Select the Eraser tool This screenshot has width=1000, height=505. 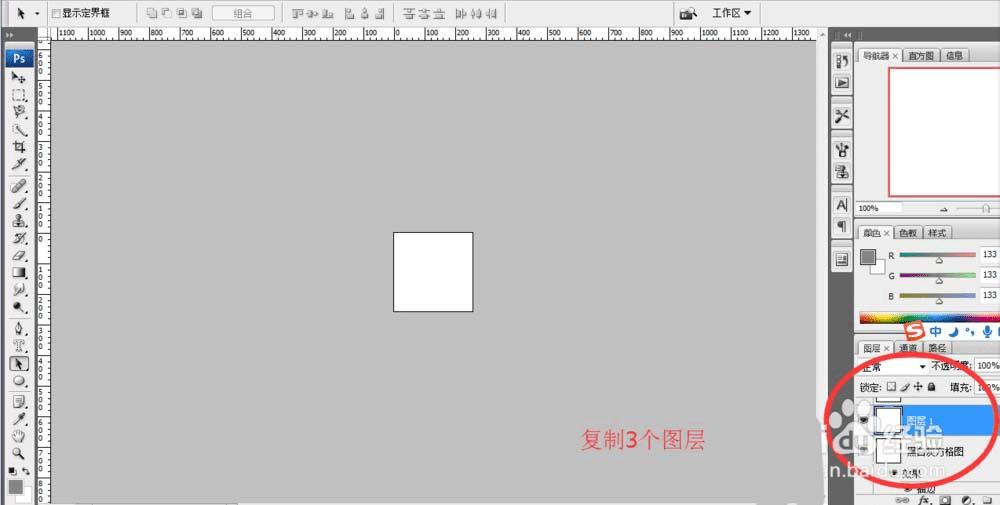19,256
